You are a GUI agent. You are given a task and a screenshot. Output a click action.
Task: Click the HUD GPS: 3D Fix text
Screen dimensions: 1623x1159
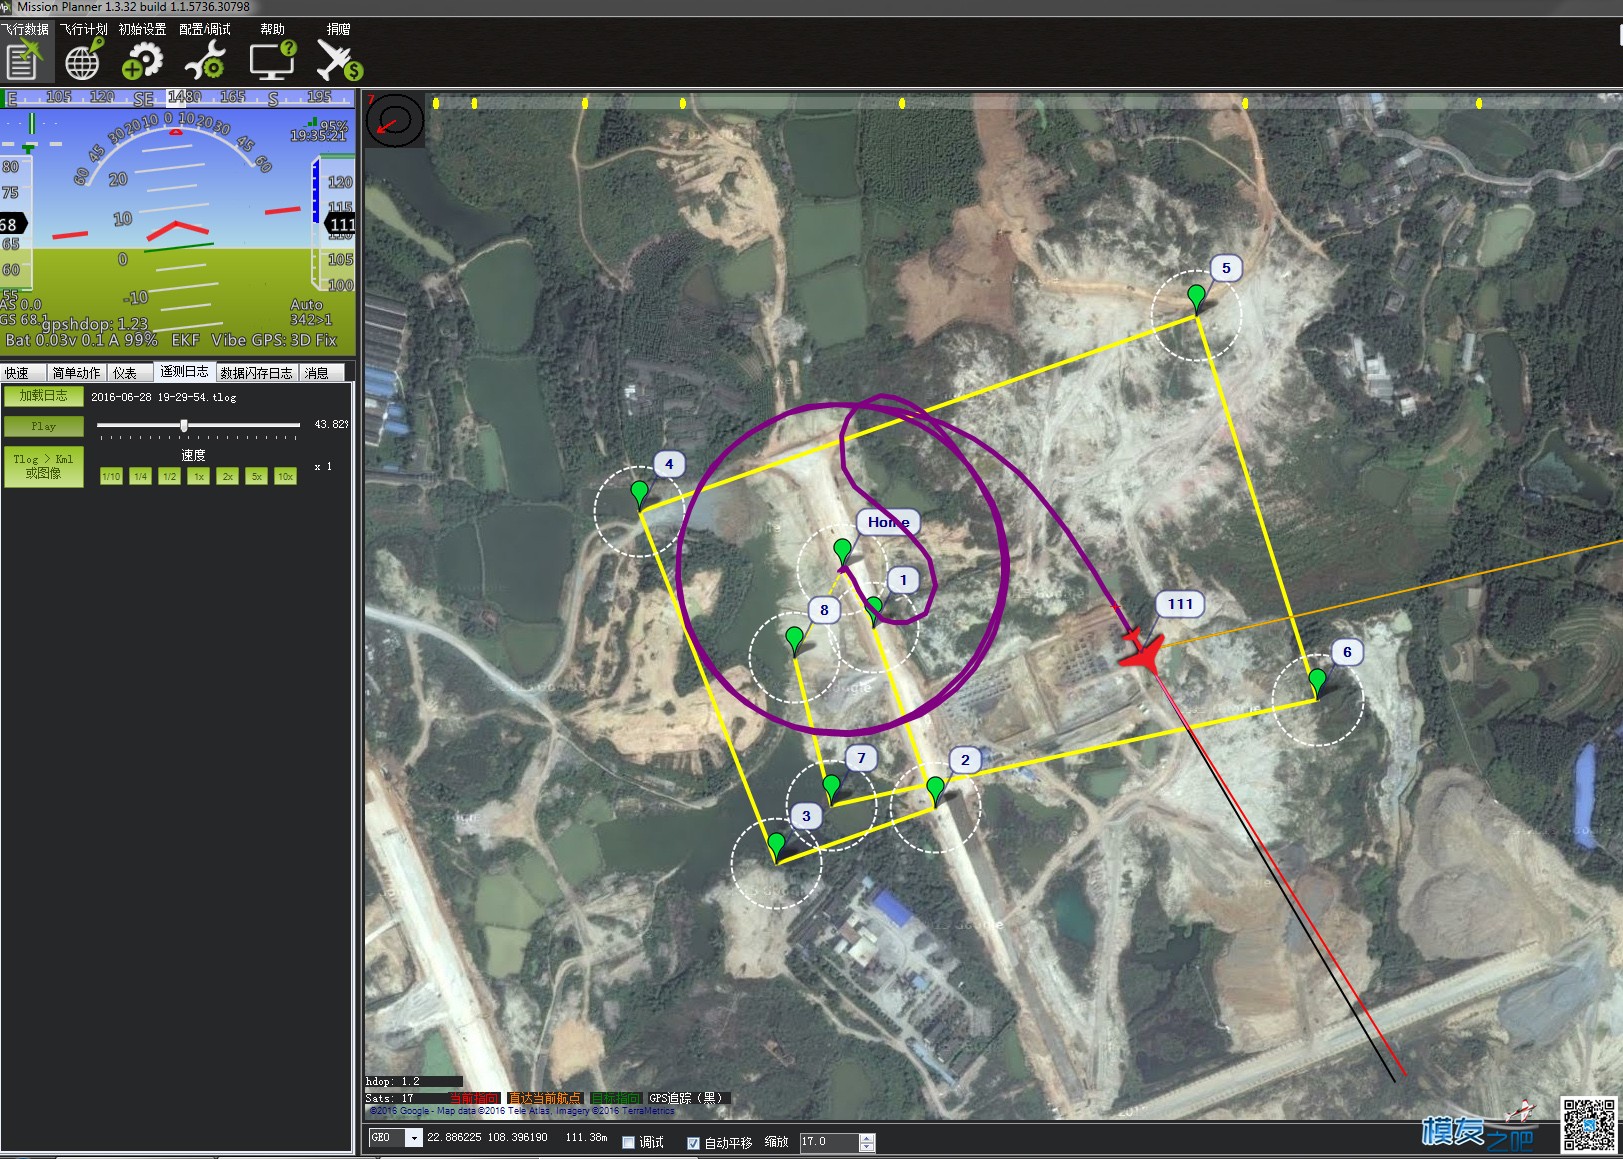point(294,340)
